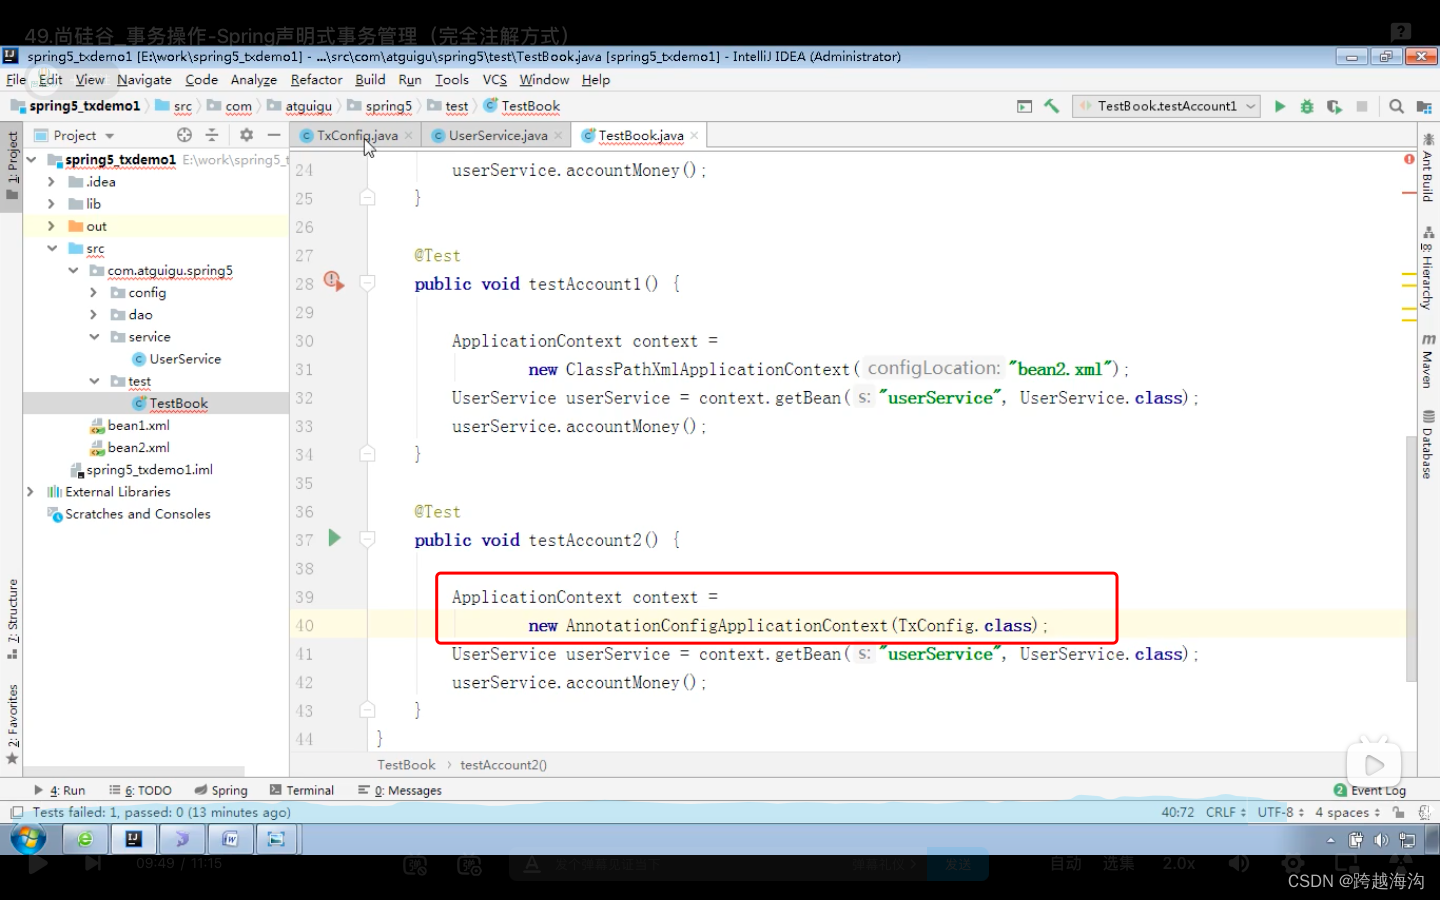1440x900 pixels.
Task: Click the locate-in-tree target icon
Action: [184, 135]
